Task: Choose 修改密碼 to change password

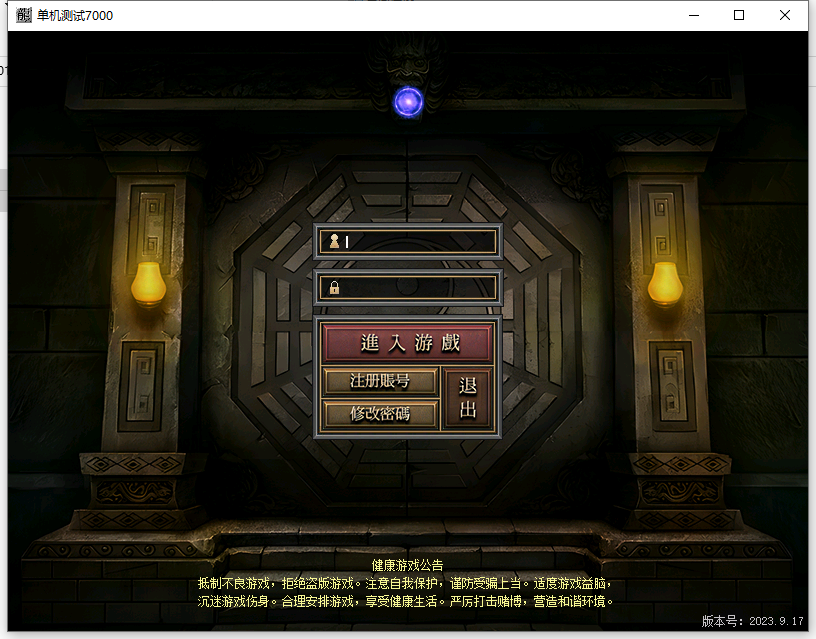Action: click(x=380, y=414)
